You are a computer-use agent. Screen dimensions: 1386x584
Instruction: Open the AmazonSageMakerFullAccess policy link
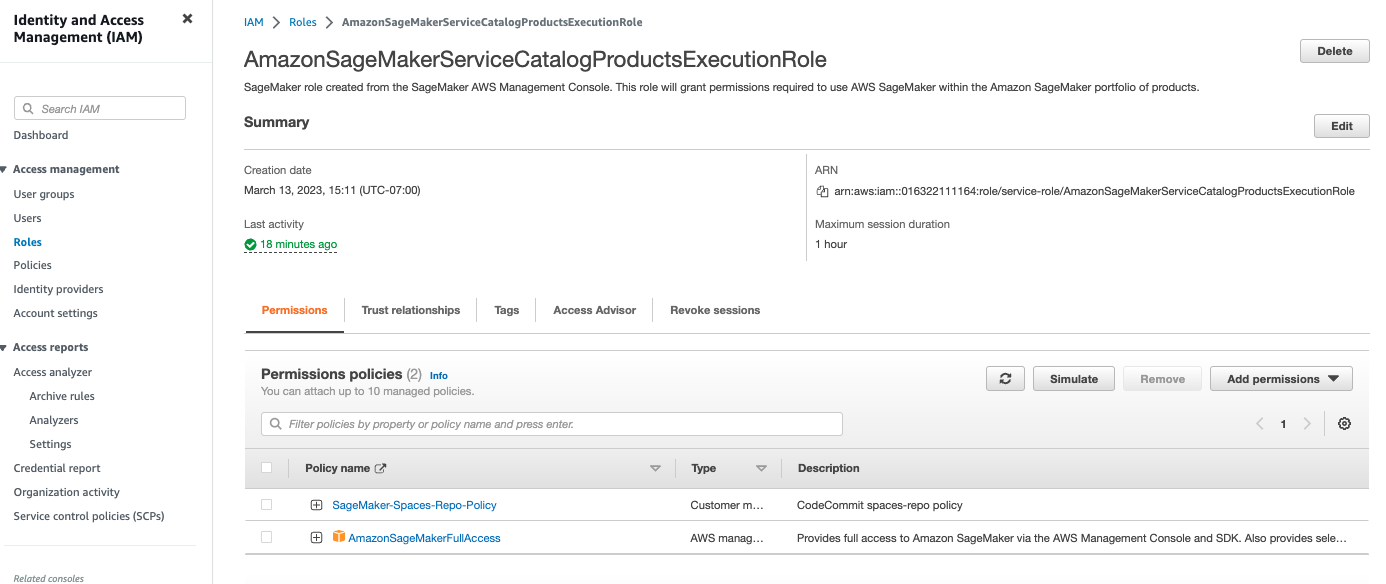[x=424, y=538]
